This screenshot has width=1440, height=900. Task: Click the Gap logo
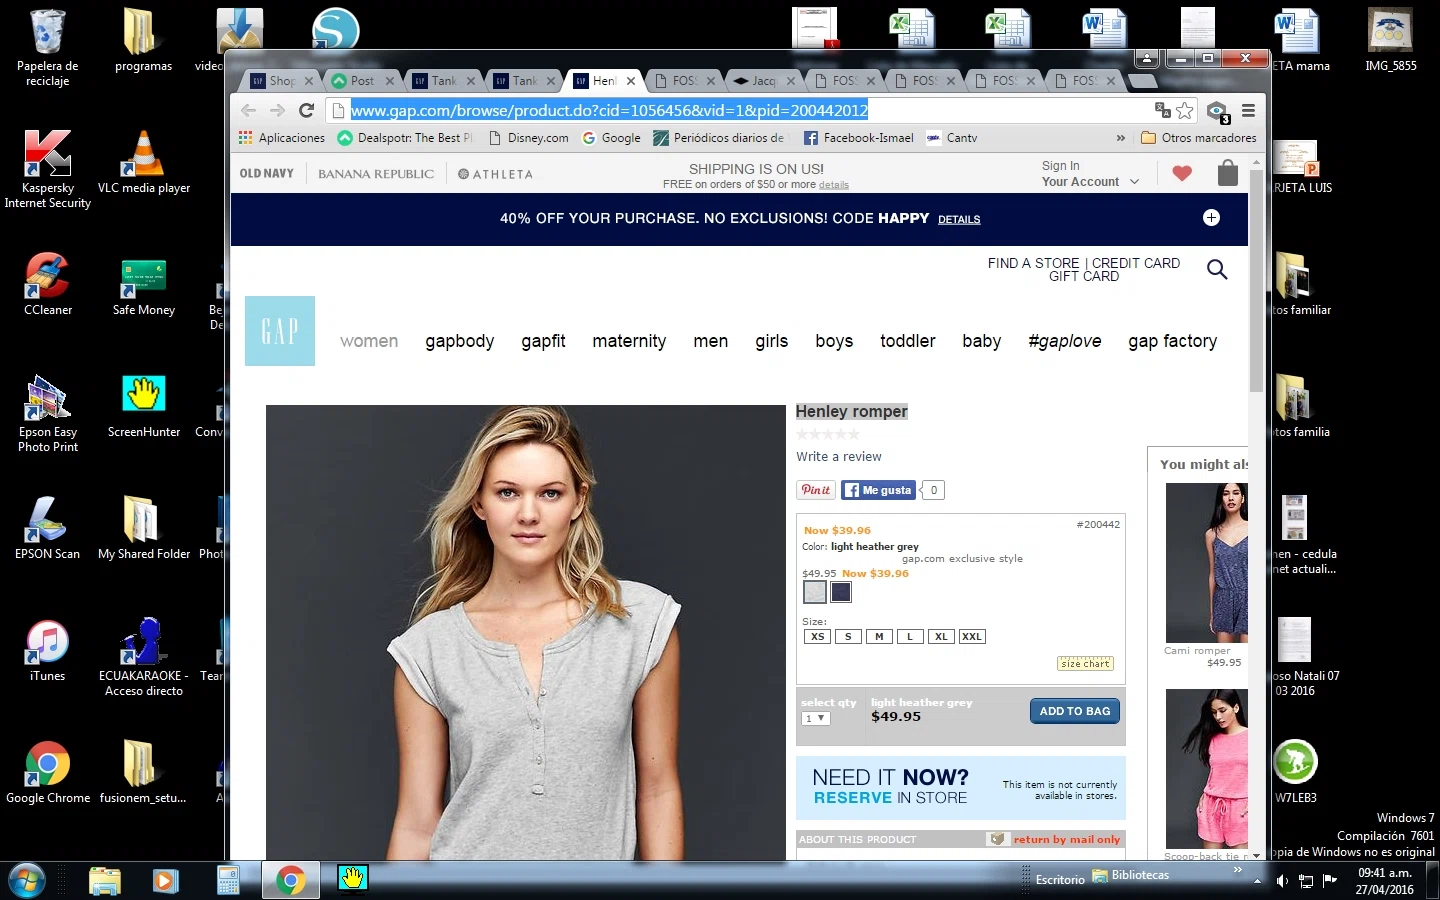(280, 331)
